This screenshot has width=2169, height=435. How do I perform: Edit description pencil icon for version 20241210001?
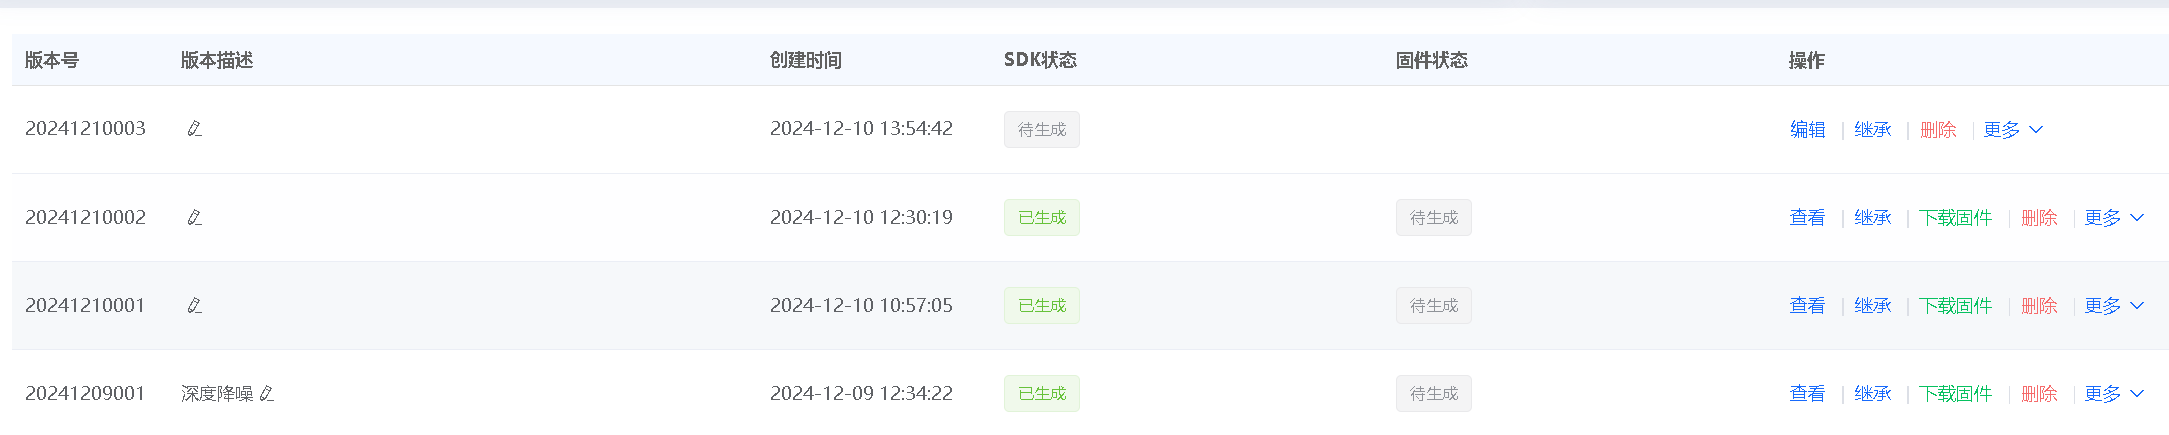pos(195,306)
